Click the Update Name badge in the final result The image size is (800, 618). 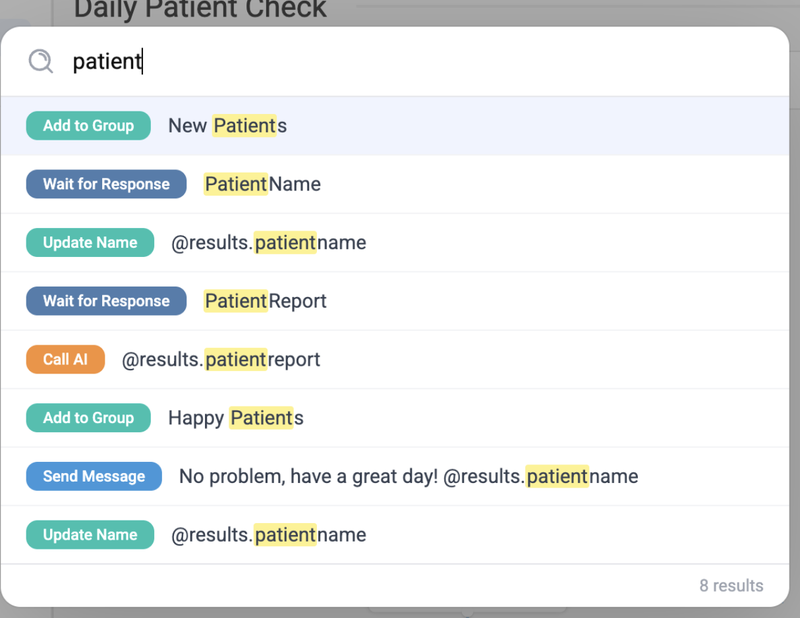(x=90, y=535)
